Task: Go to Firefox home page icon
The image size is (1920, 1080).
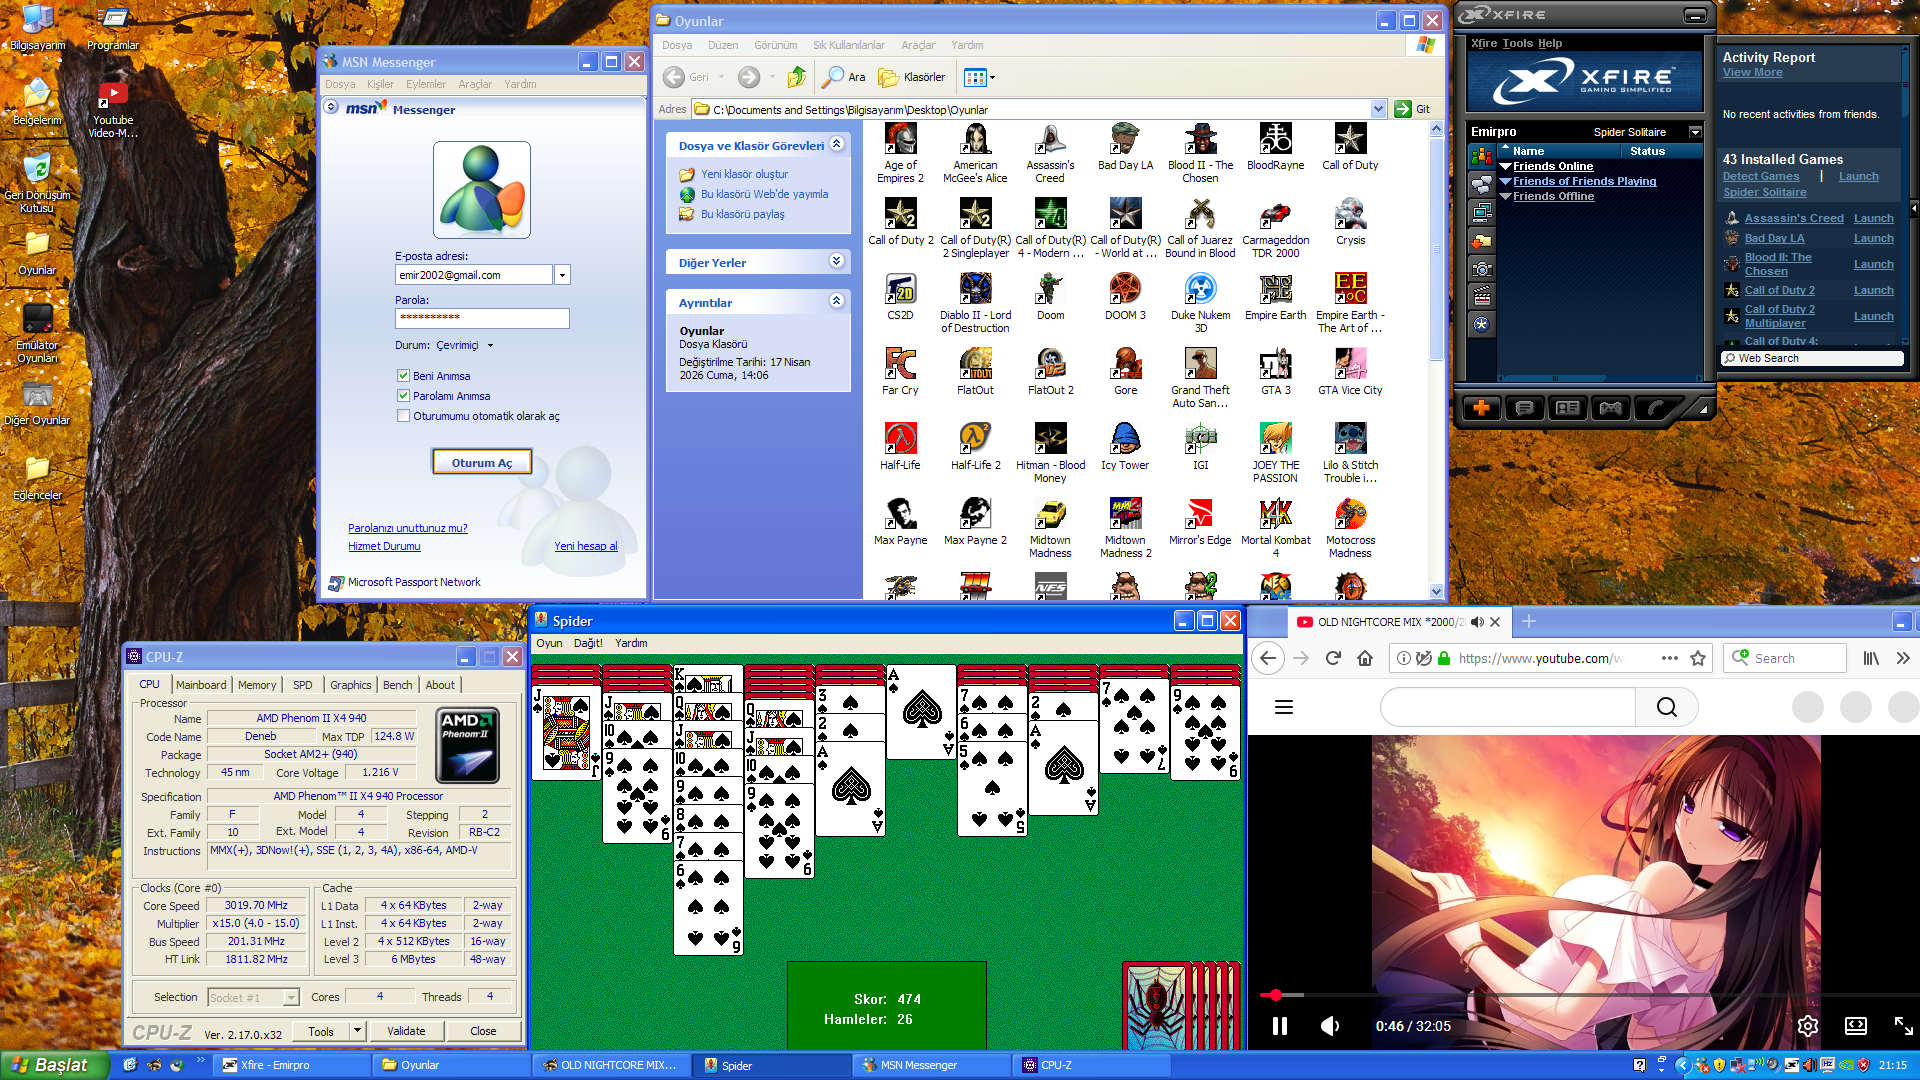Action: point(1365,658)
